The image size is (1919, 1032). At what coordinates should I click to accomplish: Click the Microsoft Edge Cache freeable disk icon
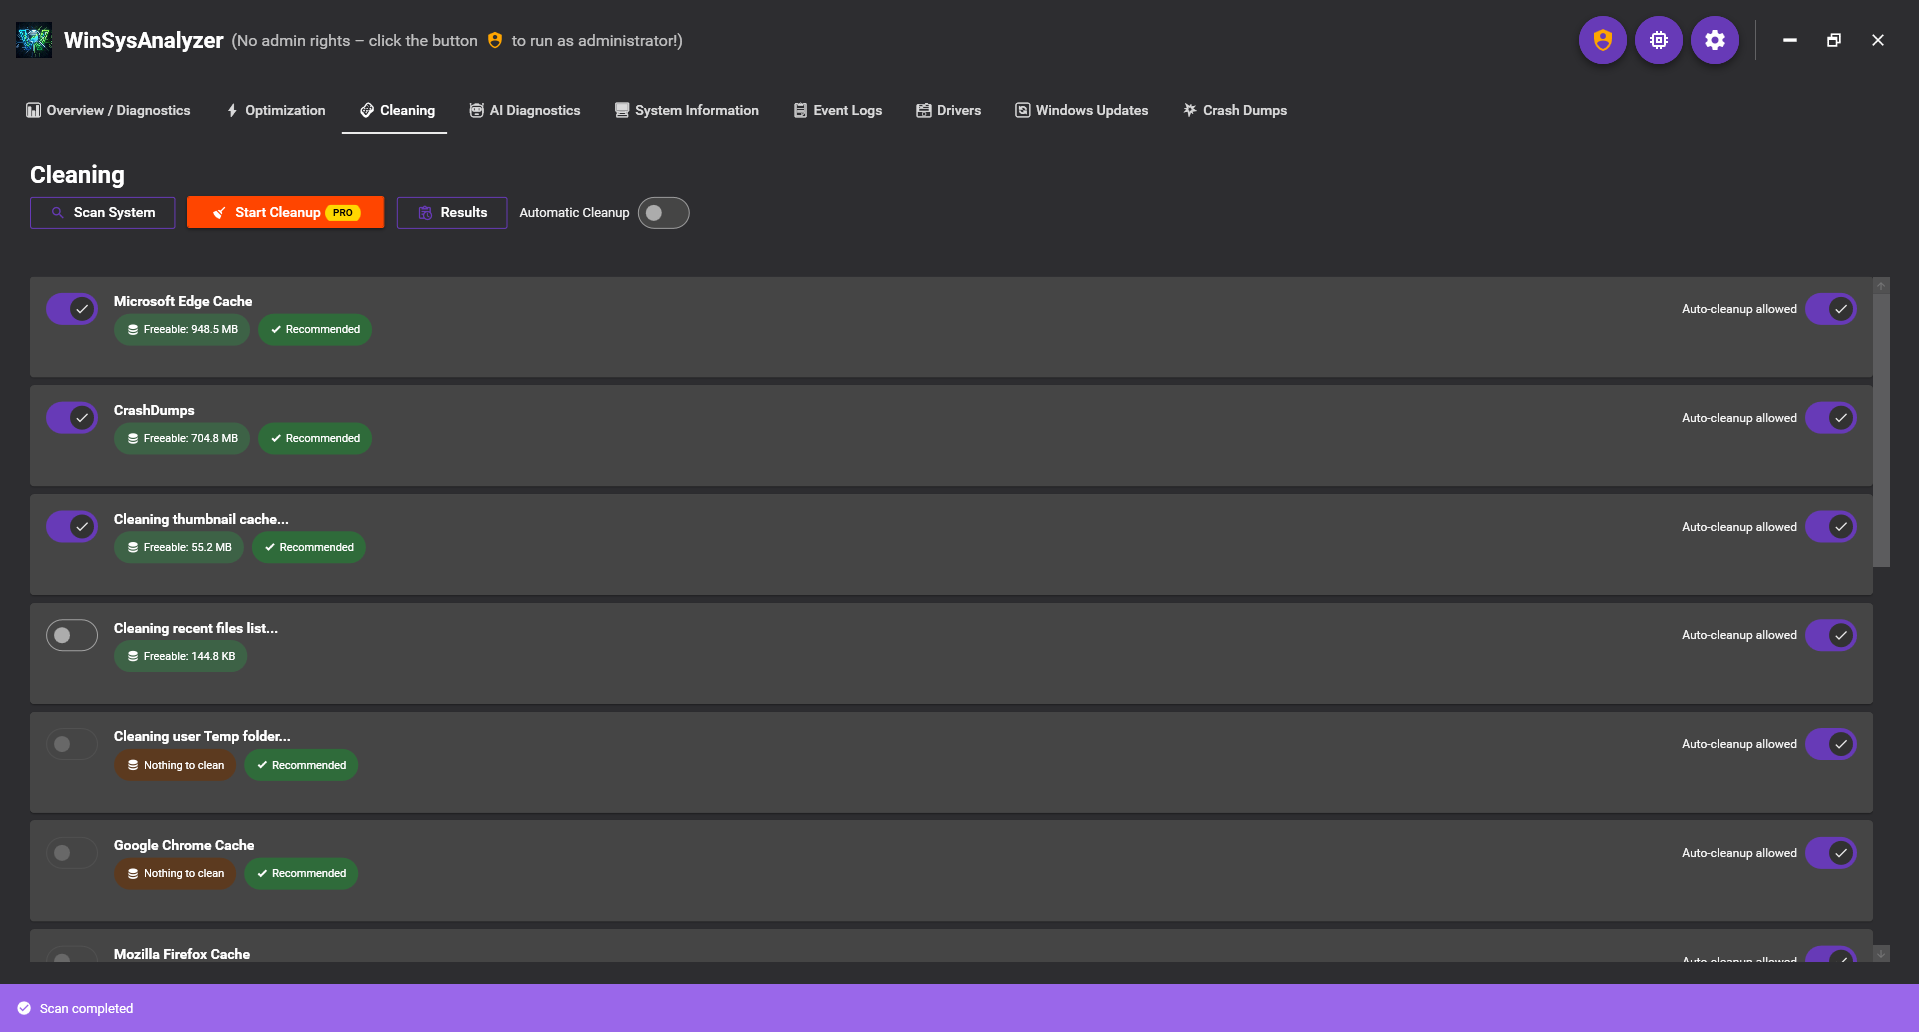point(133,329)
